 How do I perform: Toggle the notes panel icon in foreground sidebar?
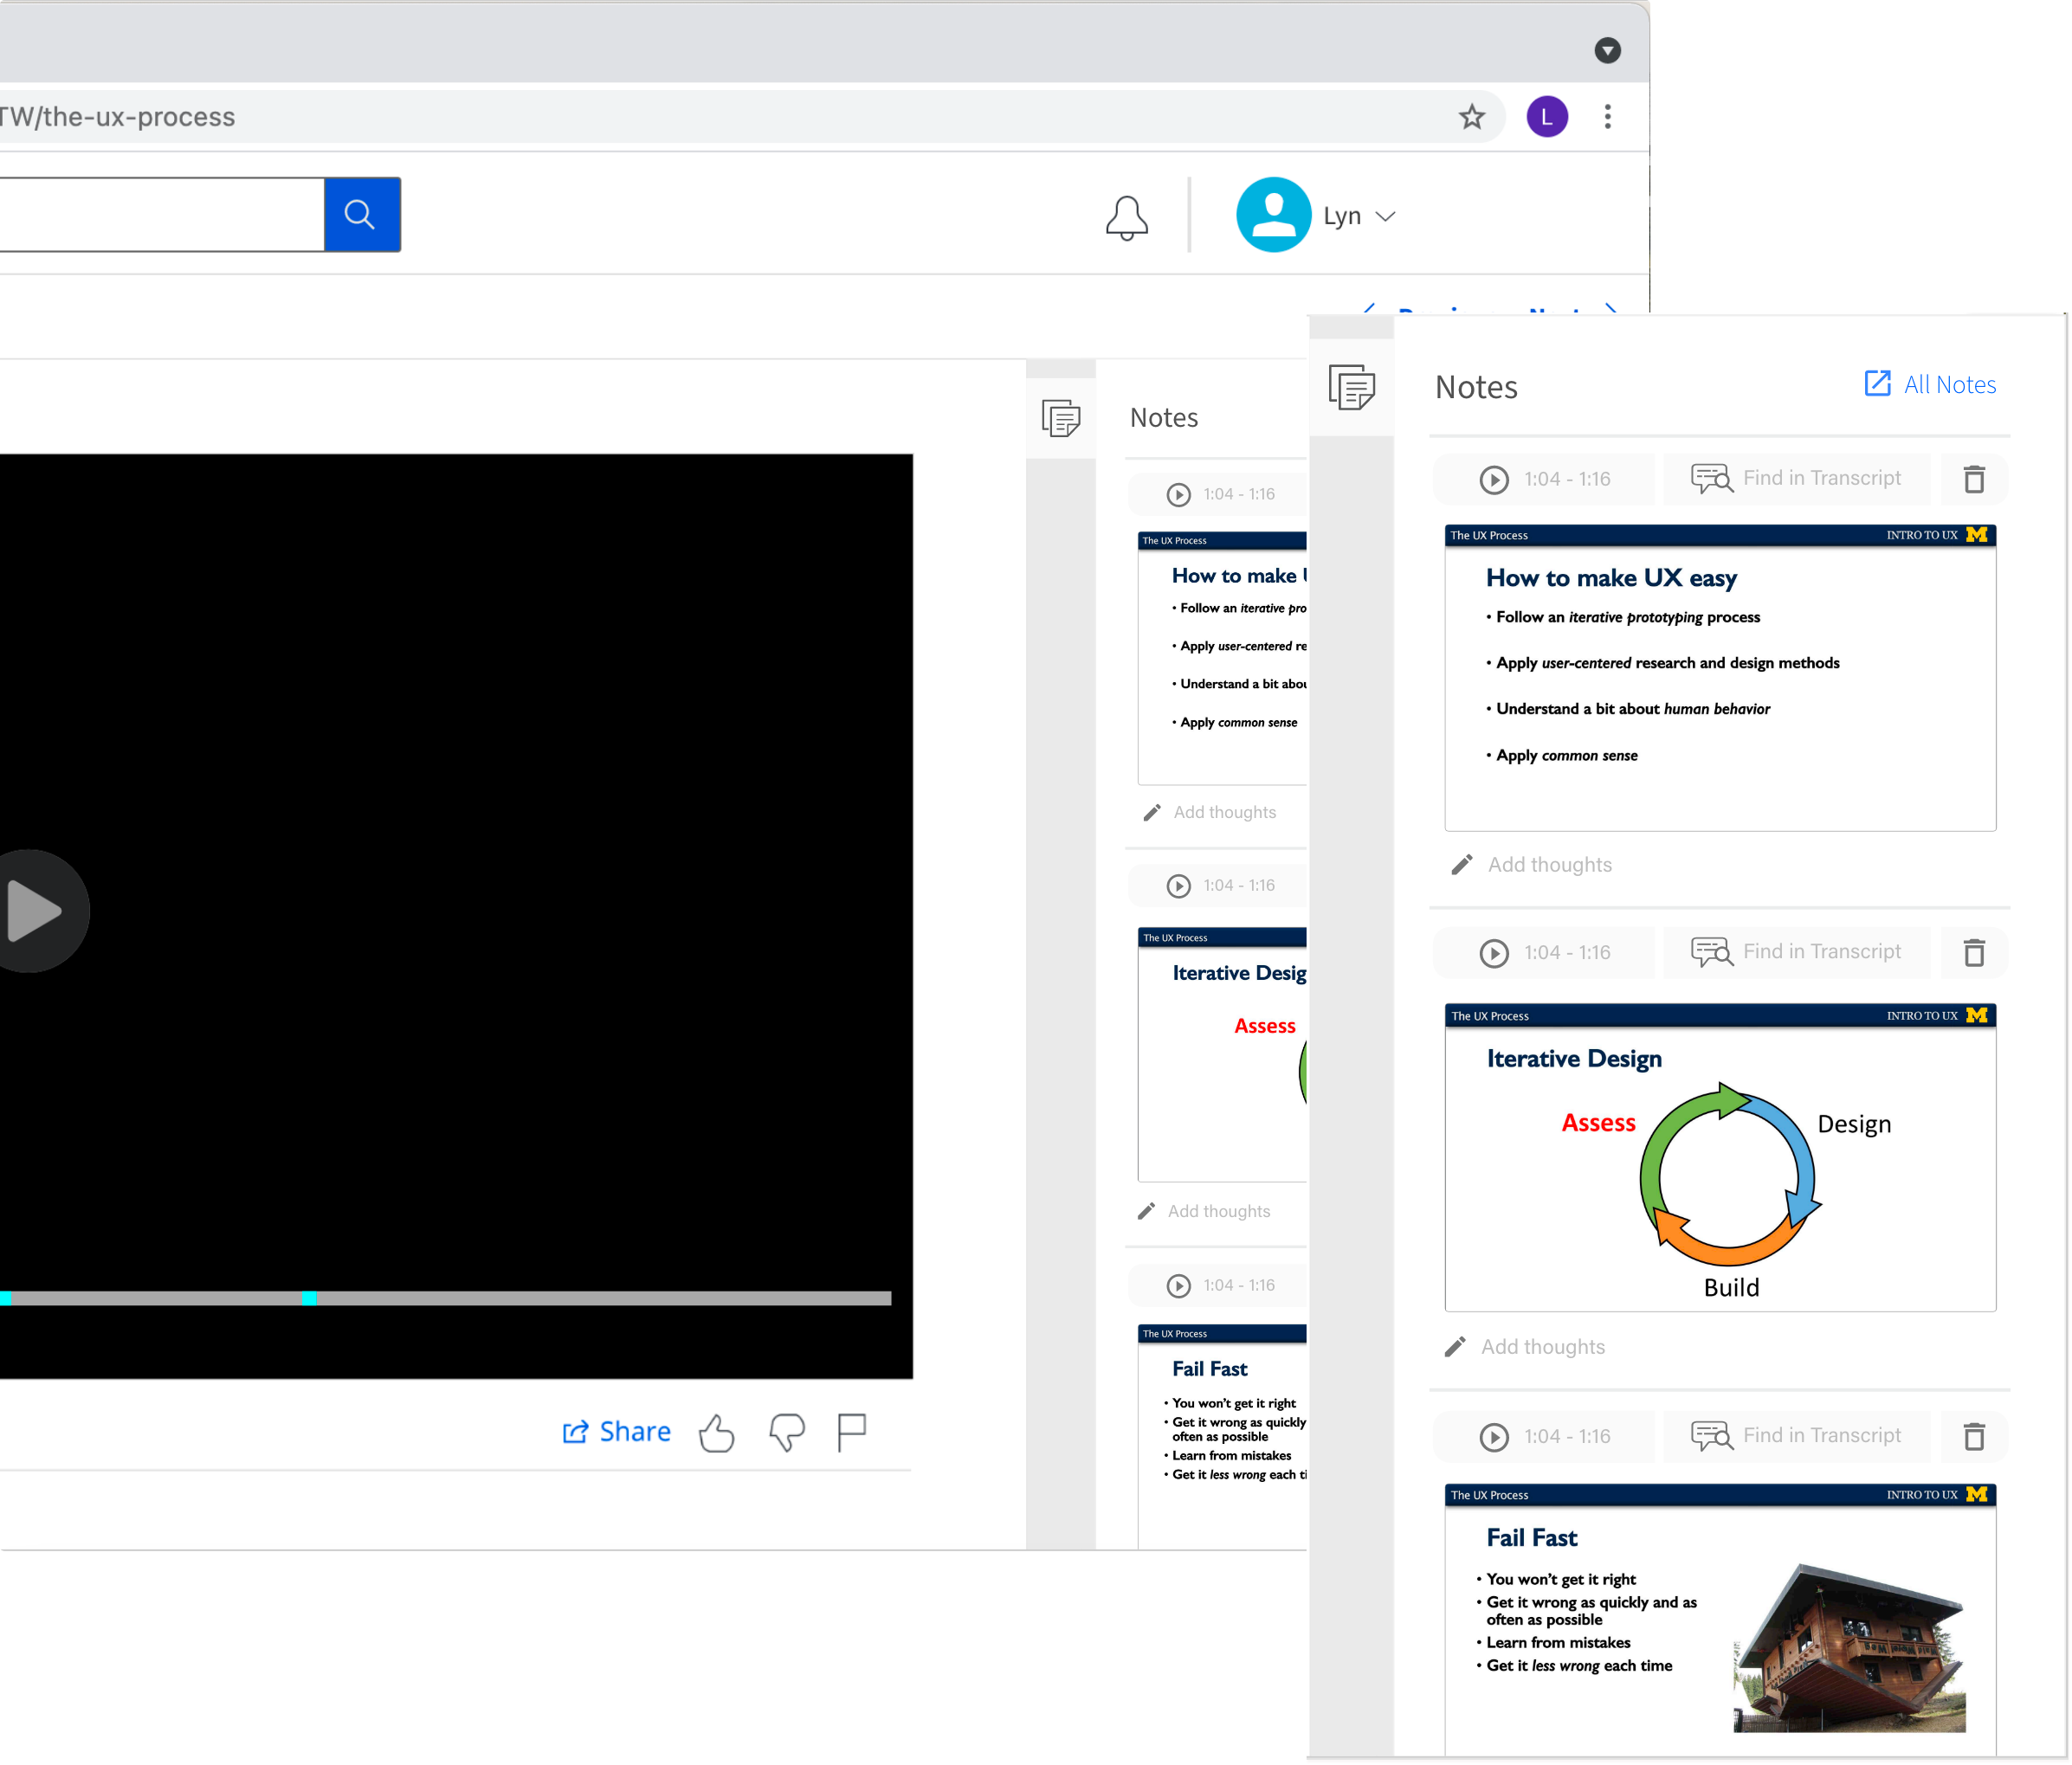pyautogui.click(x=1351, y=387)
